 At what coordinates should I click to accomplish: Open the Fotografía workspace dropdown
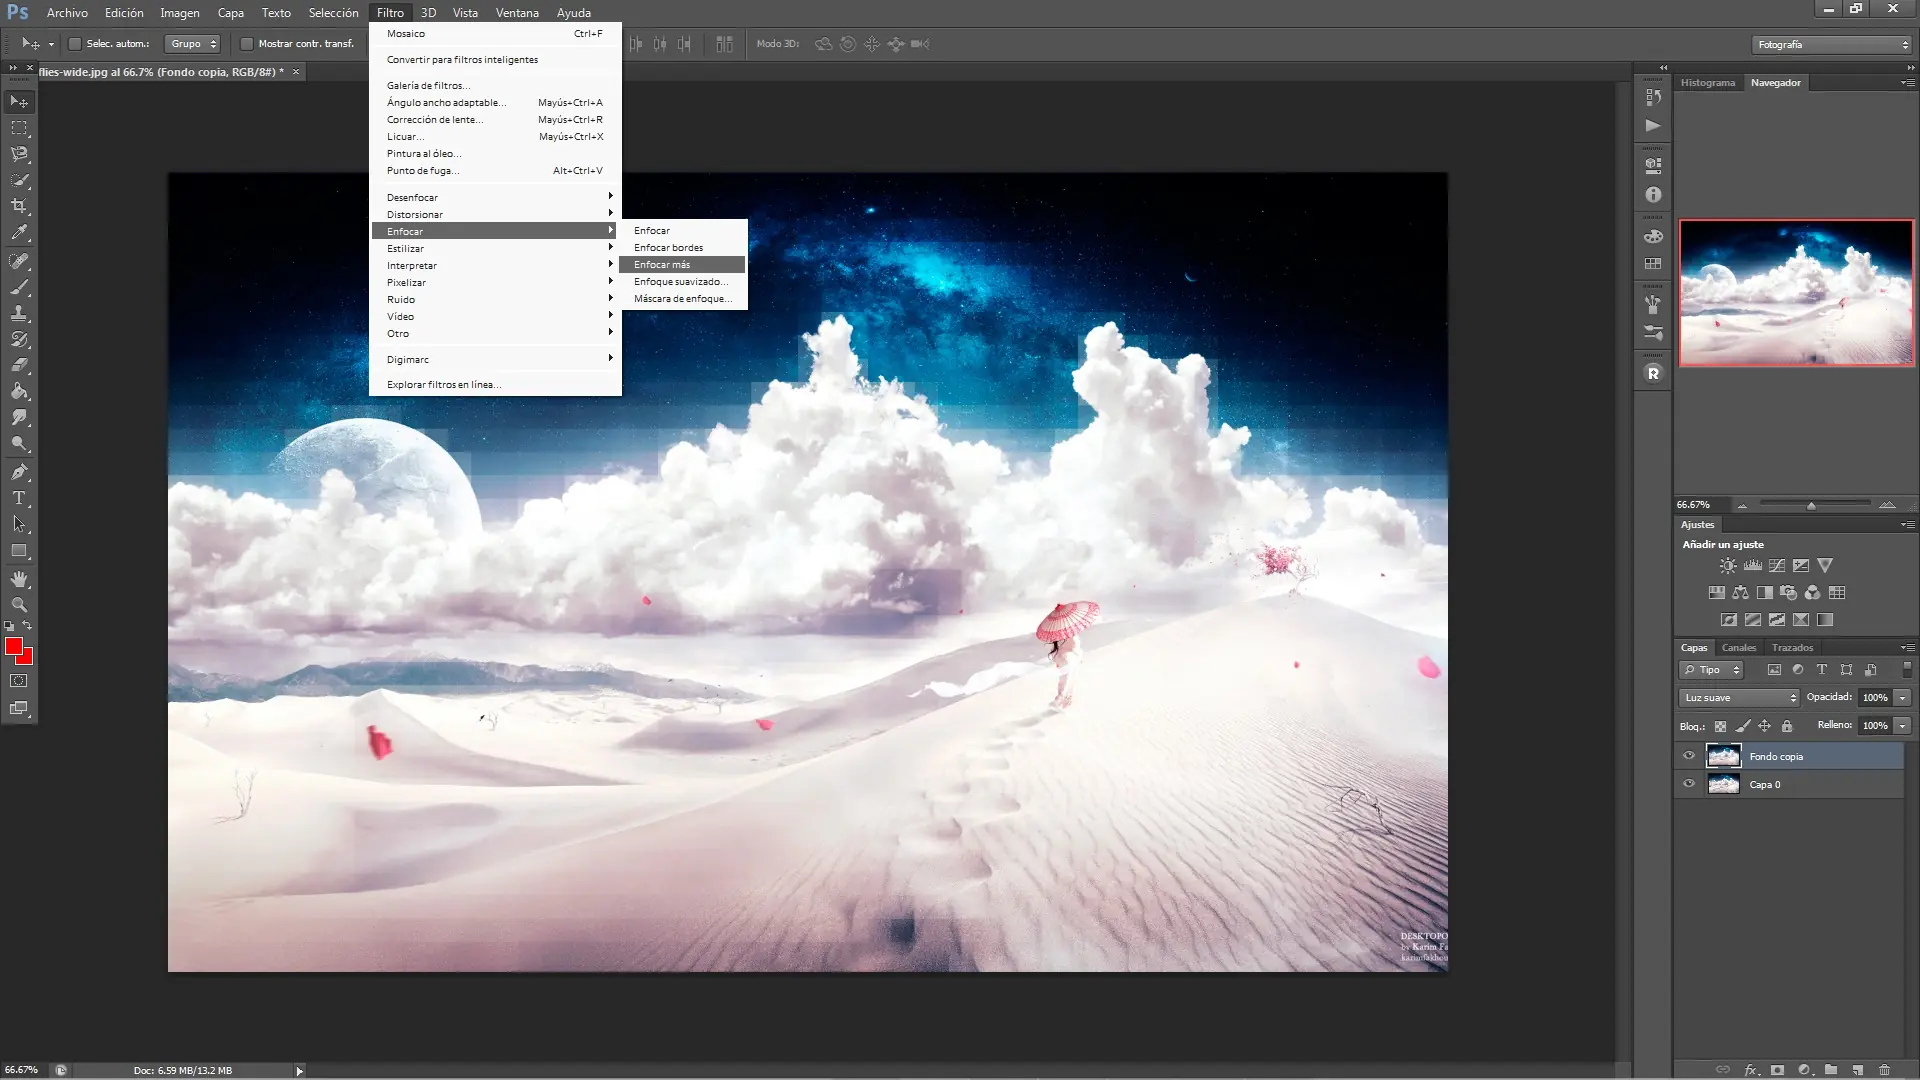tap(1832, 45)
